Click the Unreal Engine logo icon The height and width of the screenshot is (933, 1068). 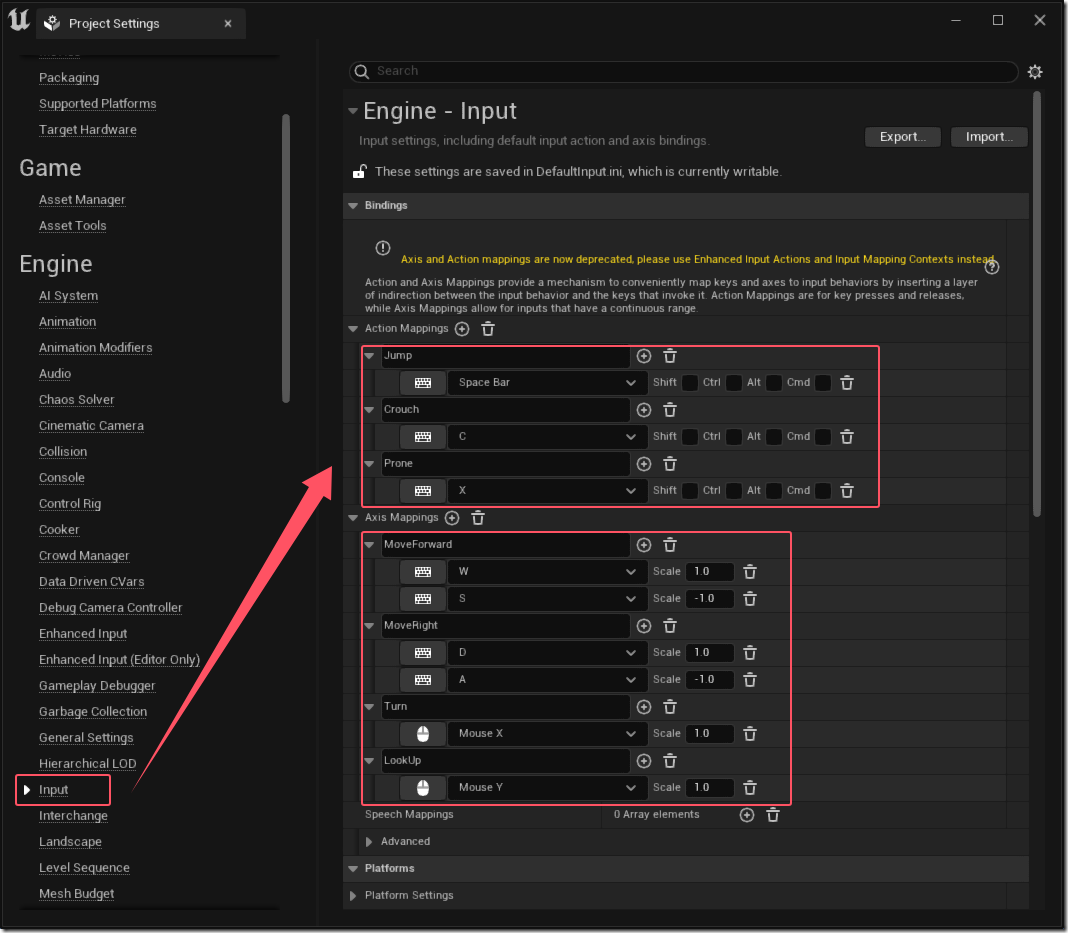coord(18,20)
